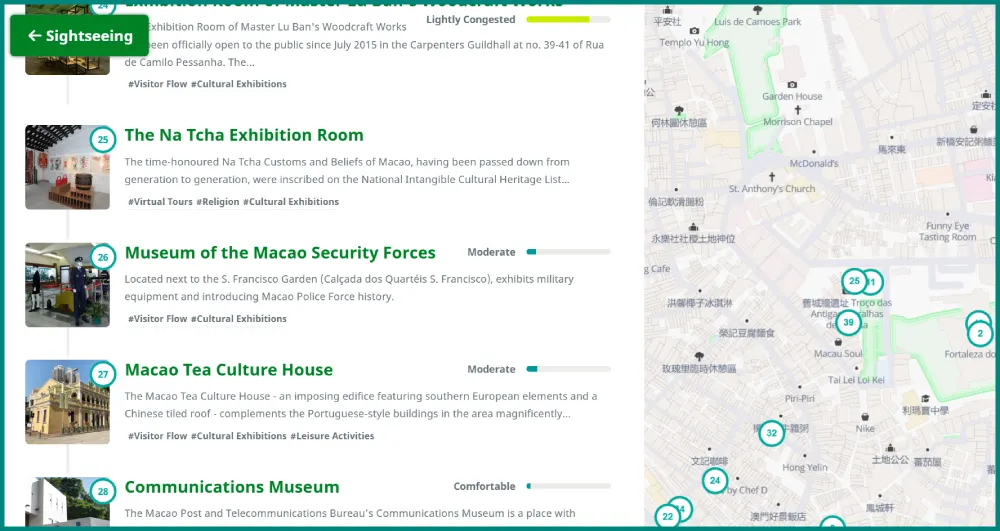This screenshot has height=531, width=1000.
Task: Open Museum of the Macao Security Forces link
Action: point(280,252)
